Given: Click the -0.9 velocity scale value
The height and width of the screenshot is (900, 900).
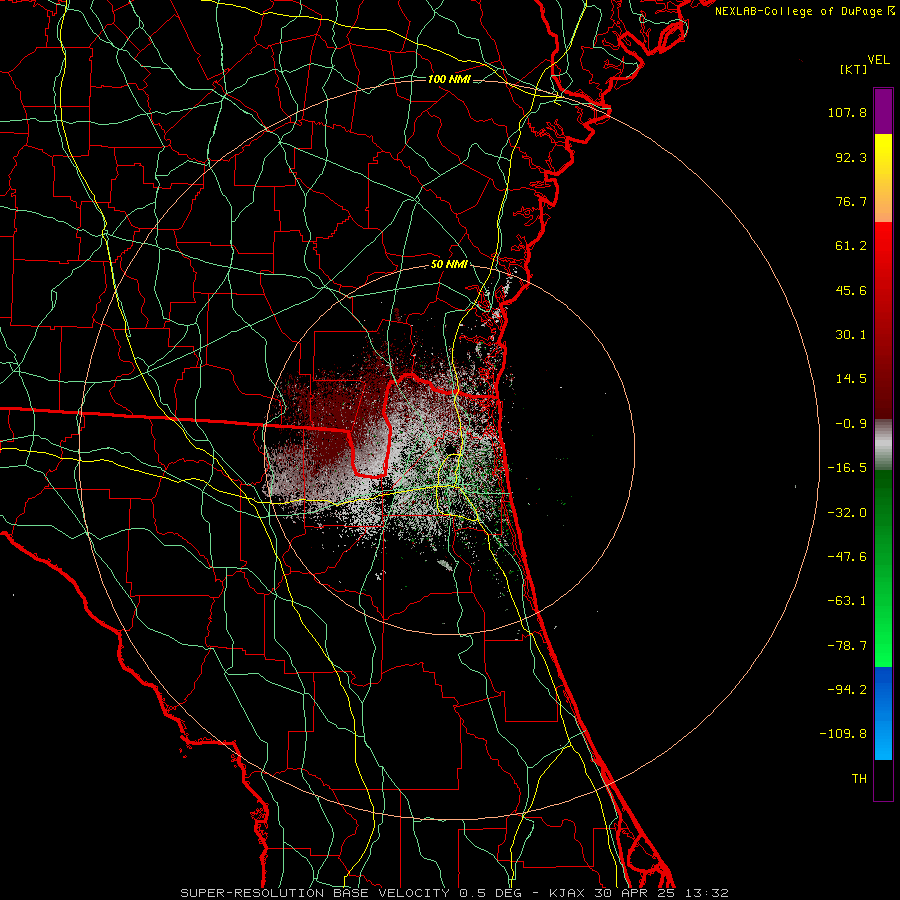Looking at the screenshot, I should point(851,424).
